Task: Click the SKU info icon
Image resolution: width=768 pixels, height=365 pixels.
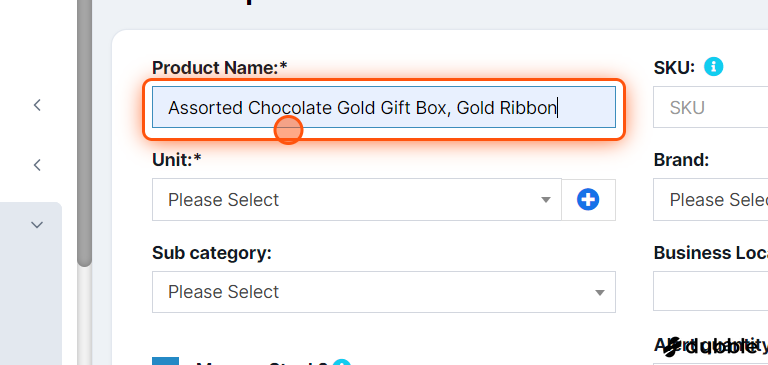Action: [713, 67]
